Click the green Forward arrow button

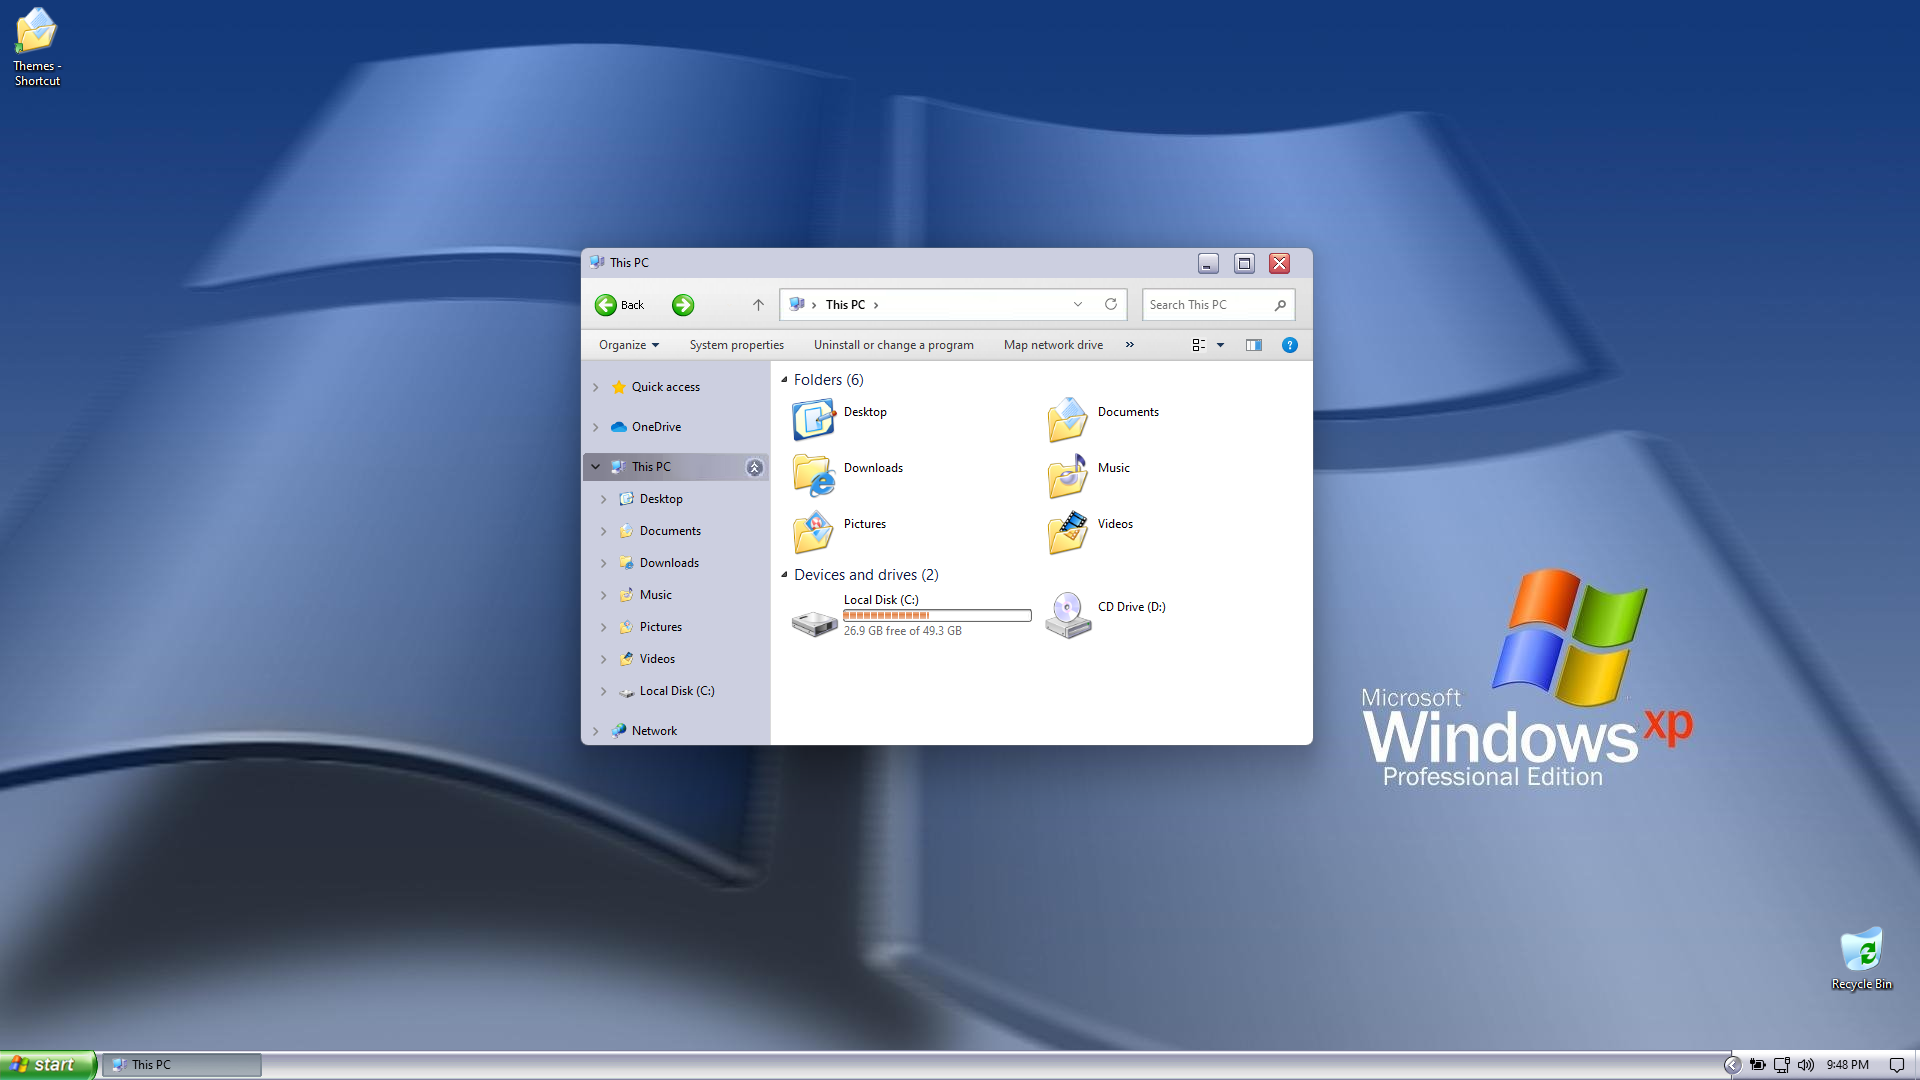coord(683,305)
